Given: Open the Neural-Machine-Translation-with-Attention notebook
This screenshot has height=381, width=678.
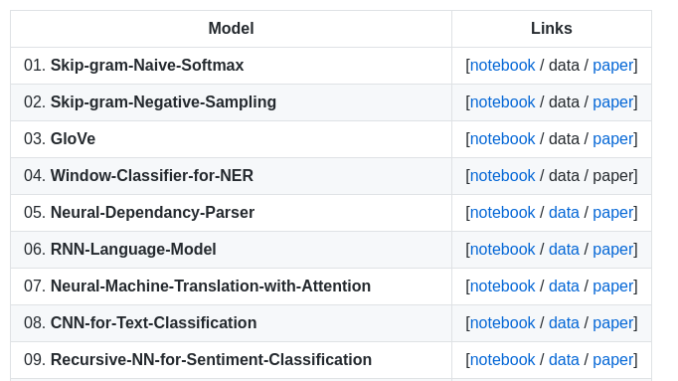Looking at the screenshot, I should point(502,286).
